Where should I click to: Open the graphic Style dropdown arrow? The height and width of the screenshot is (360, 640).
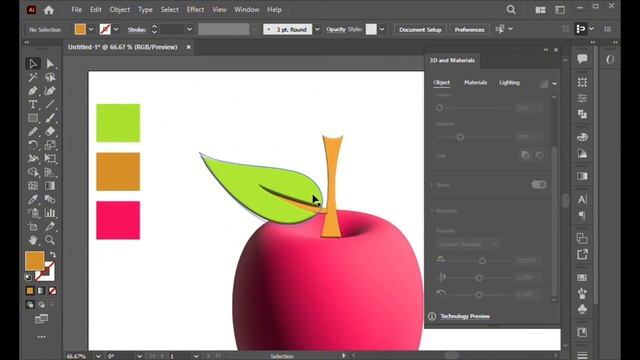[382, 29]
